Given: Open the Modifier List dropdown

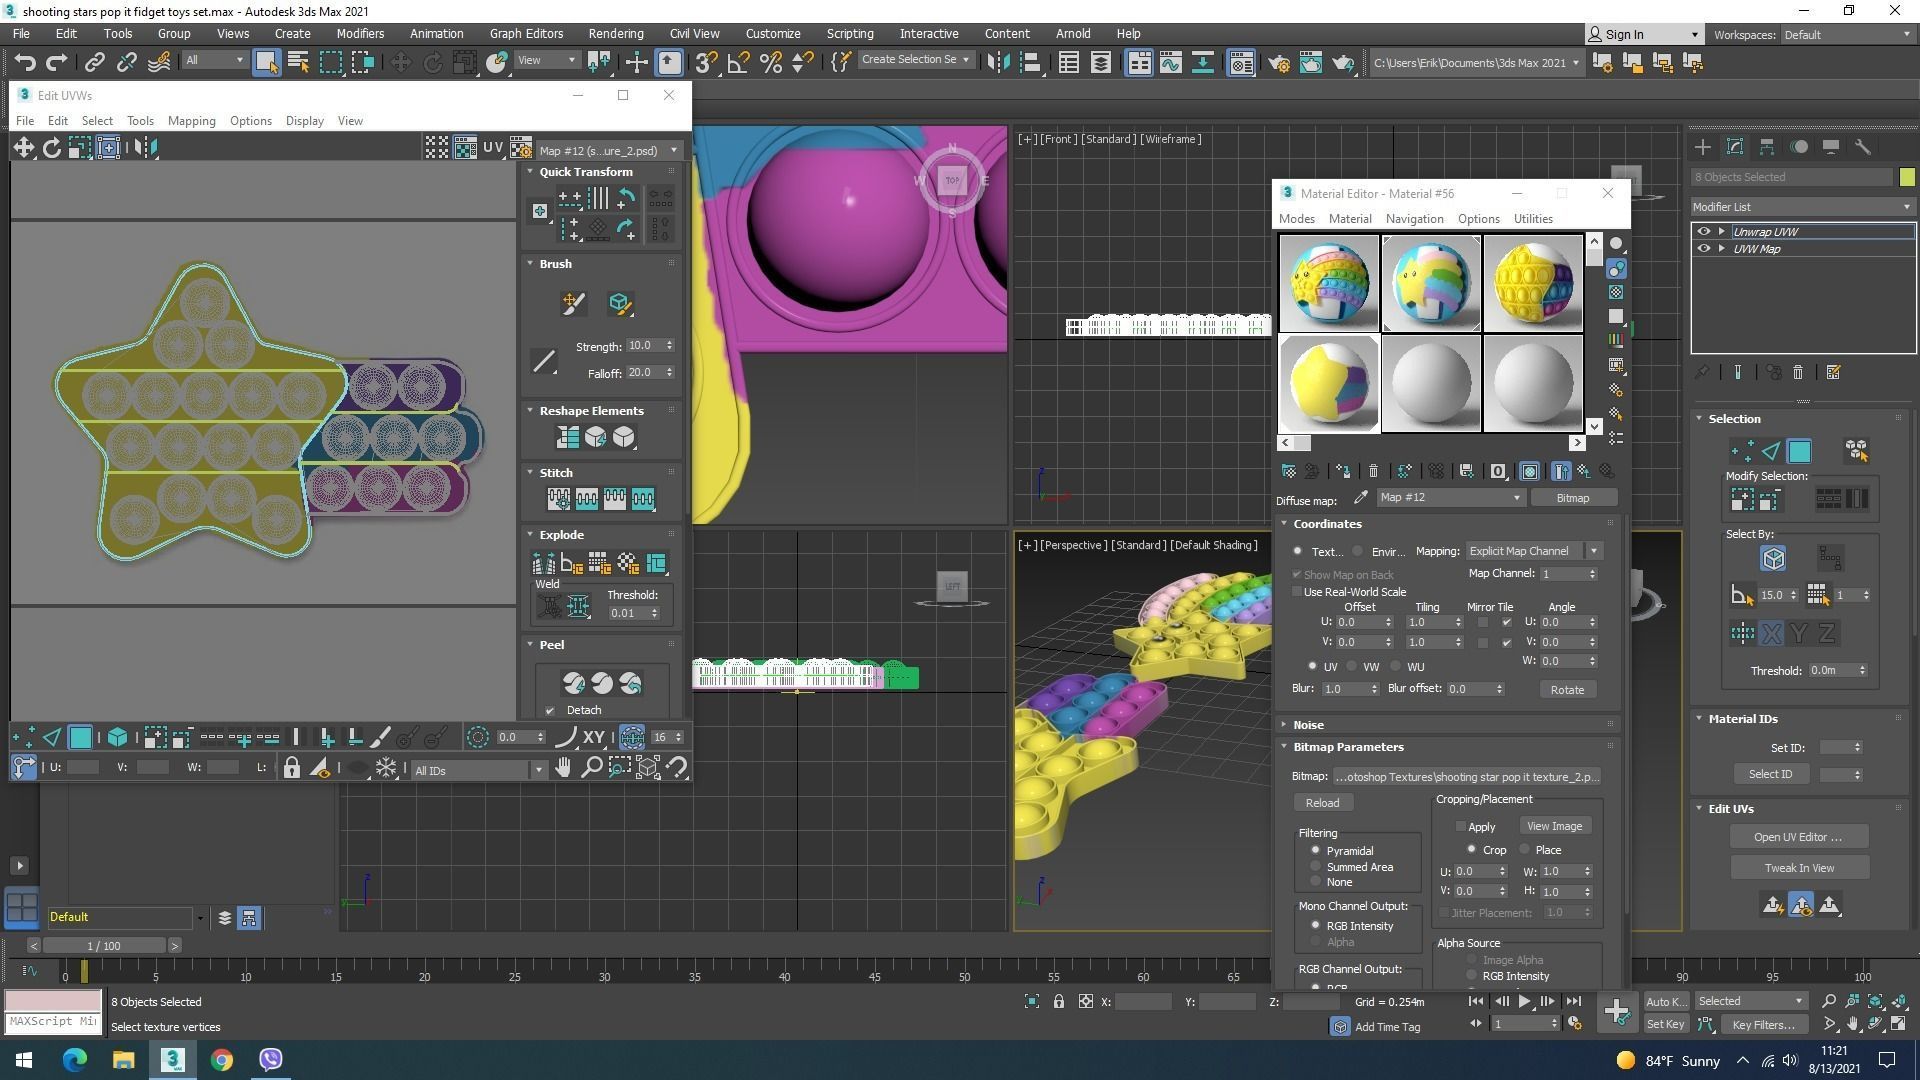Looking at the screenshot, I should [1801, 207].
